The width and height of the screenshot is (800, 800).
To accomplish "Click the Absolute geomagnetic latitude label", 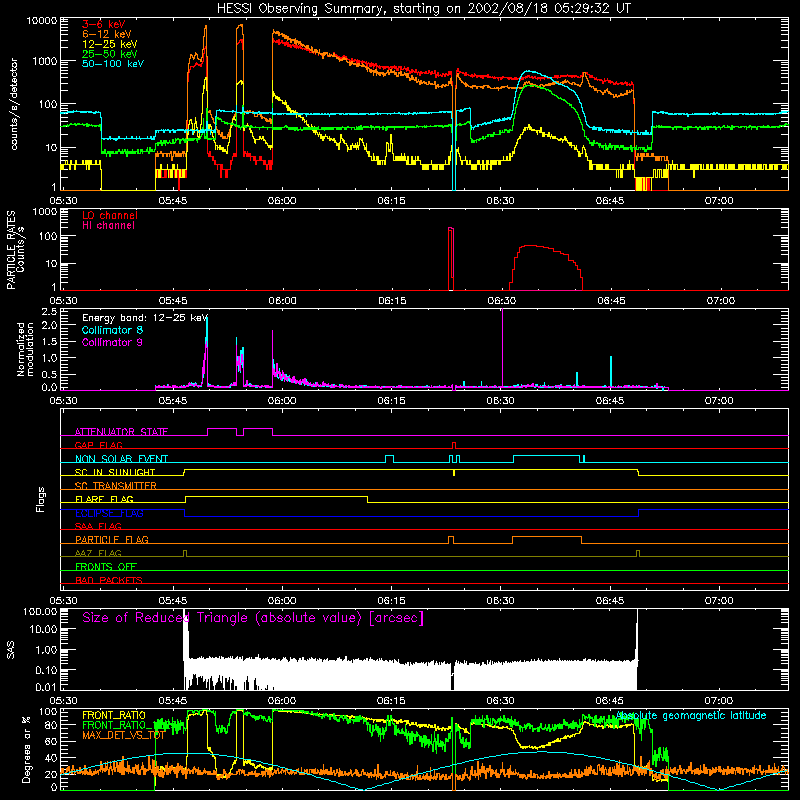I will coord(691,715).
